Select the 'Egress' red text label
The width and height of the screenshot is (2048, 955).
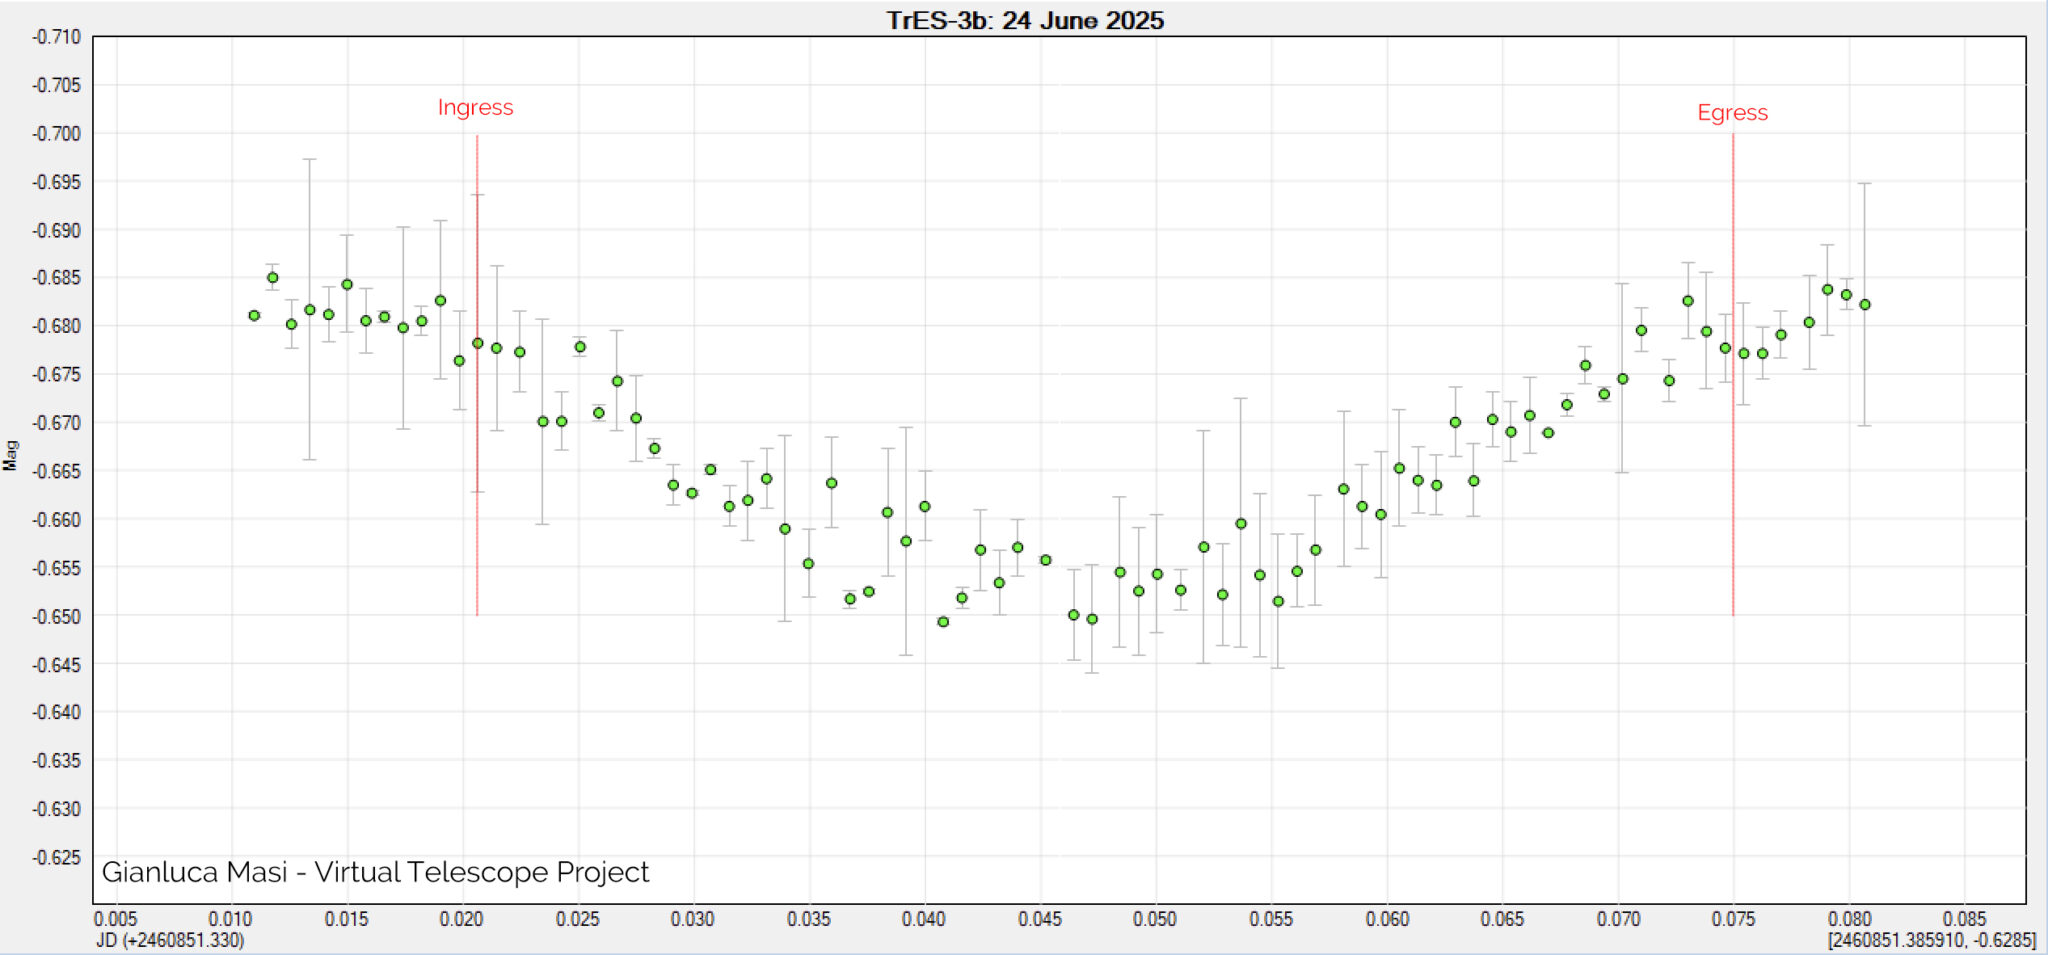pos(1734,113)
